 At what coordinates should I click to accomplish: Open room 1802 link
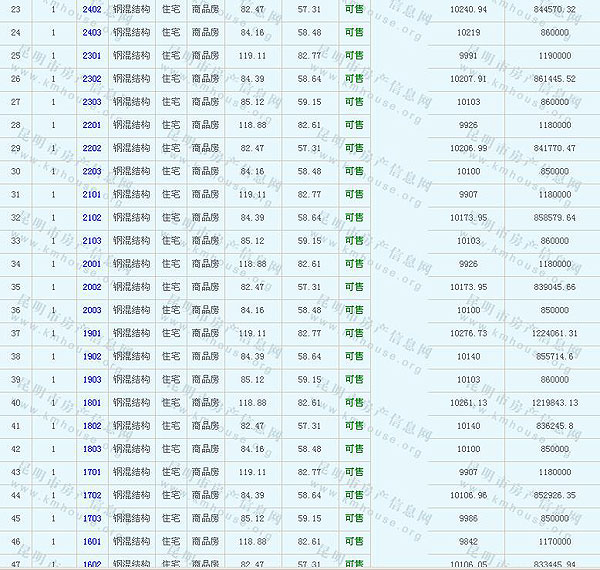click(91, 426)
